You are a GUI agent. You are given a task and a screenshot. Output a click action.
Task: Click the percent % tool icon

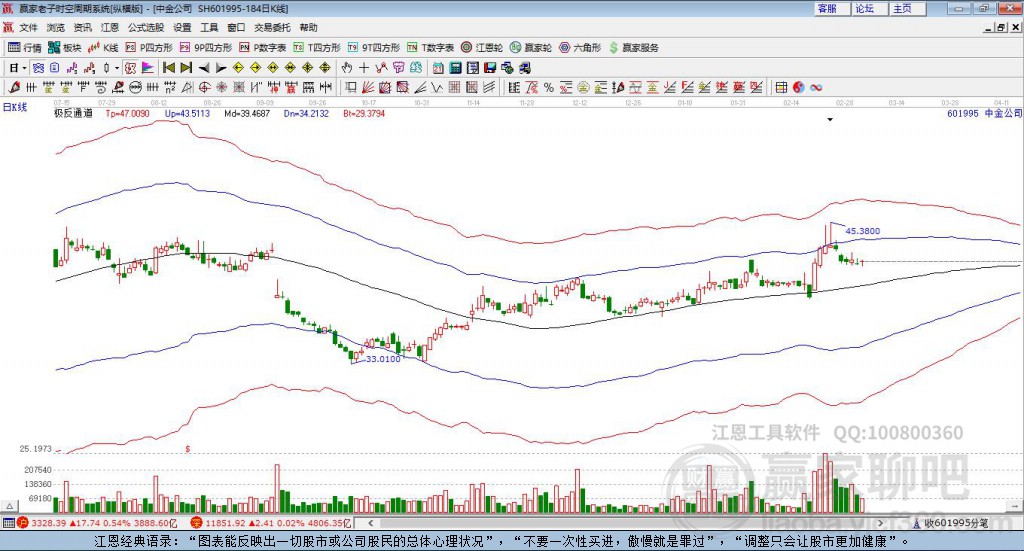tap(549, 87)
